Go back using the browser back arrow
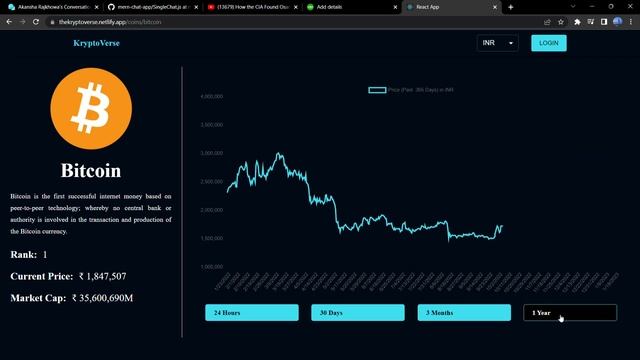This screenshot has width=640, height=360. [x=9, y=22]
